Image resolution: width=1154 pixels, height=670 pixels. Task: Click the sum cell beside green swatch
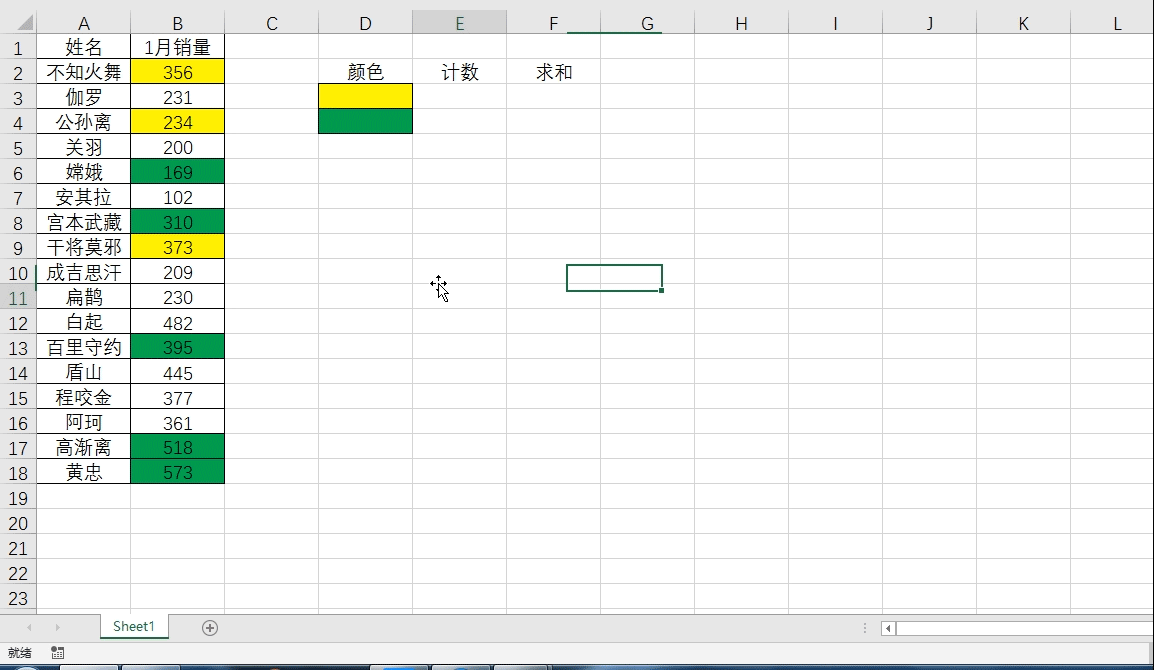click(553, 121)
